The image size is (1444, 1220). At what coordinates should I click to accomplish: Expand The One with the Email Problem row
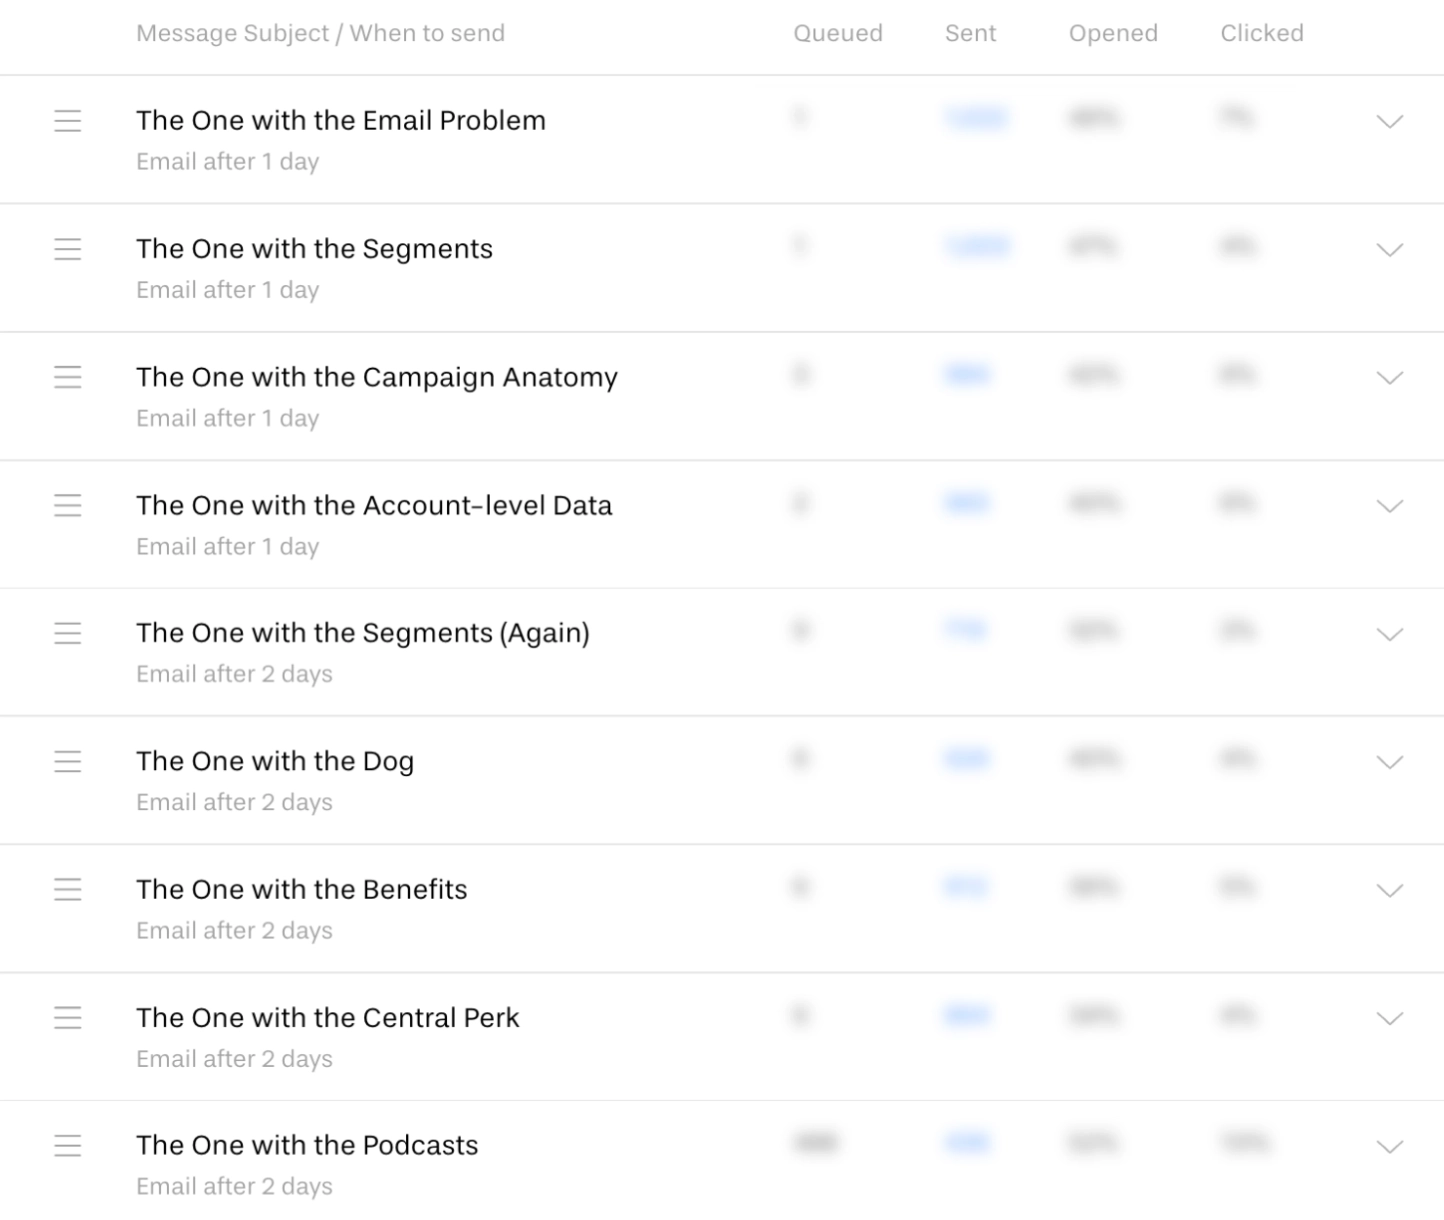pos(1389,123)
